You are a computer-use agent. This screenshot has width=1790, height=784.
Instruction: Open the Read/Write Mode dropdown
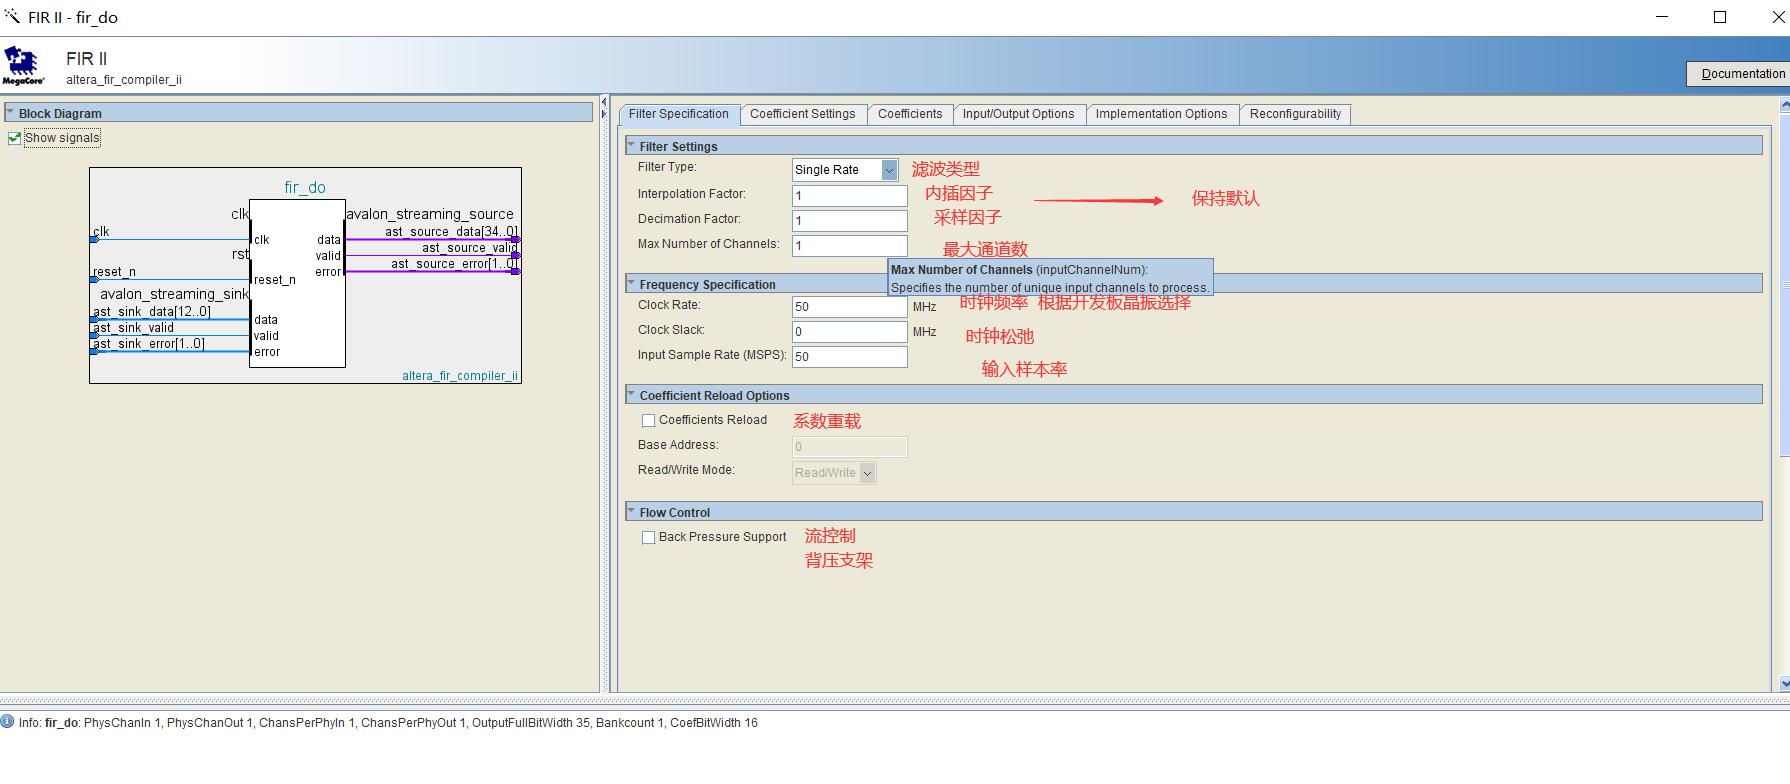point(867,473)
